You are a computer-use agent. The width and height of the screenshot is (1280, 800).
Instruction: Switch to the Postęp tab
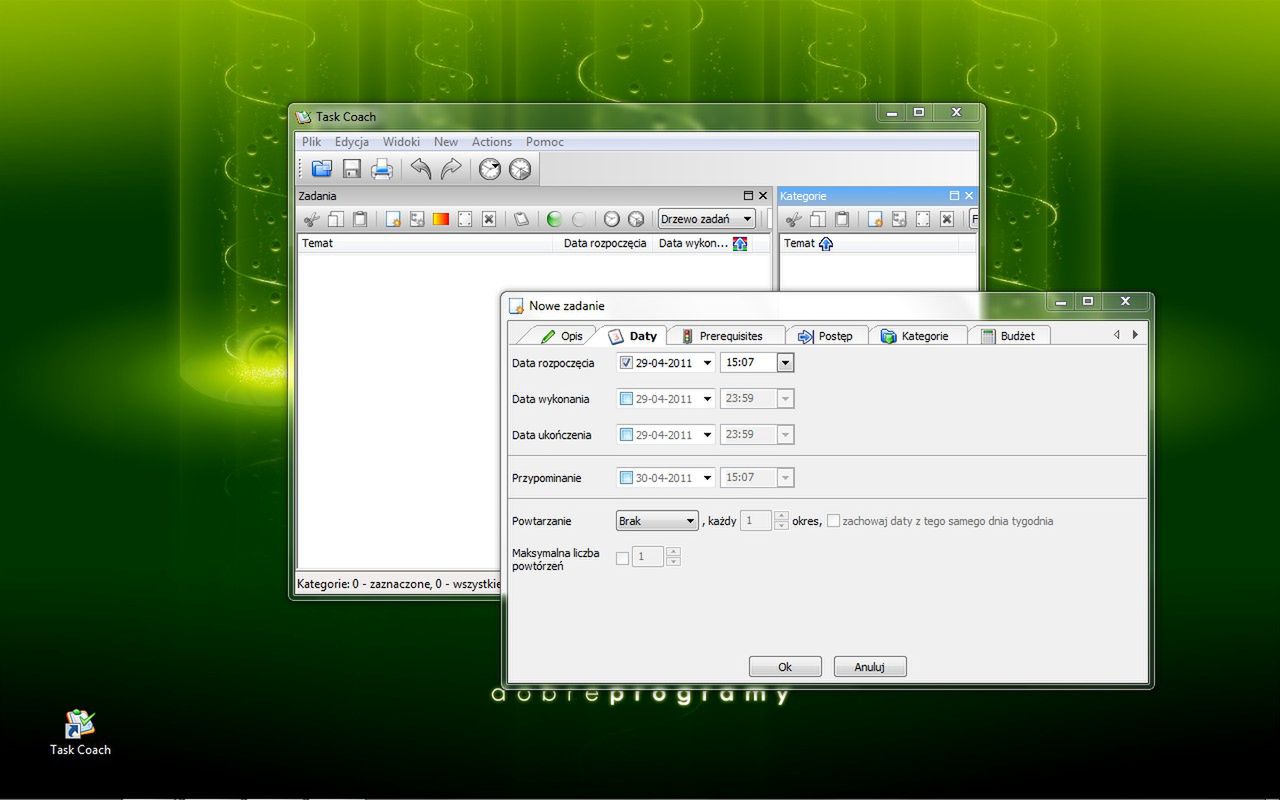(825, 336)
